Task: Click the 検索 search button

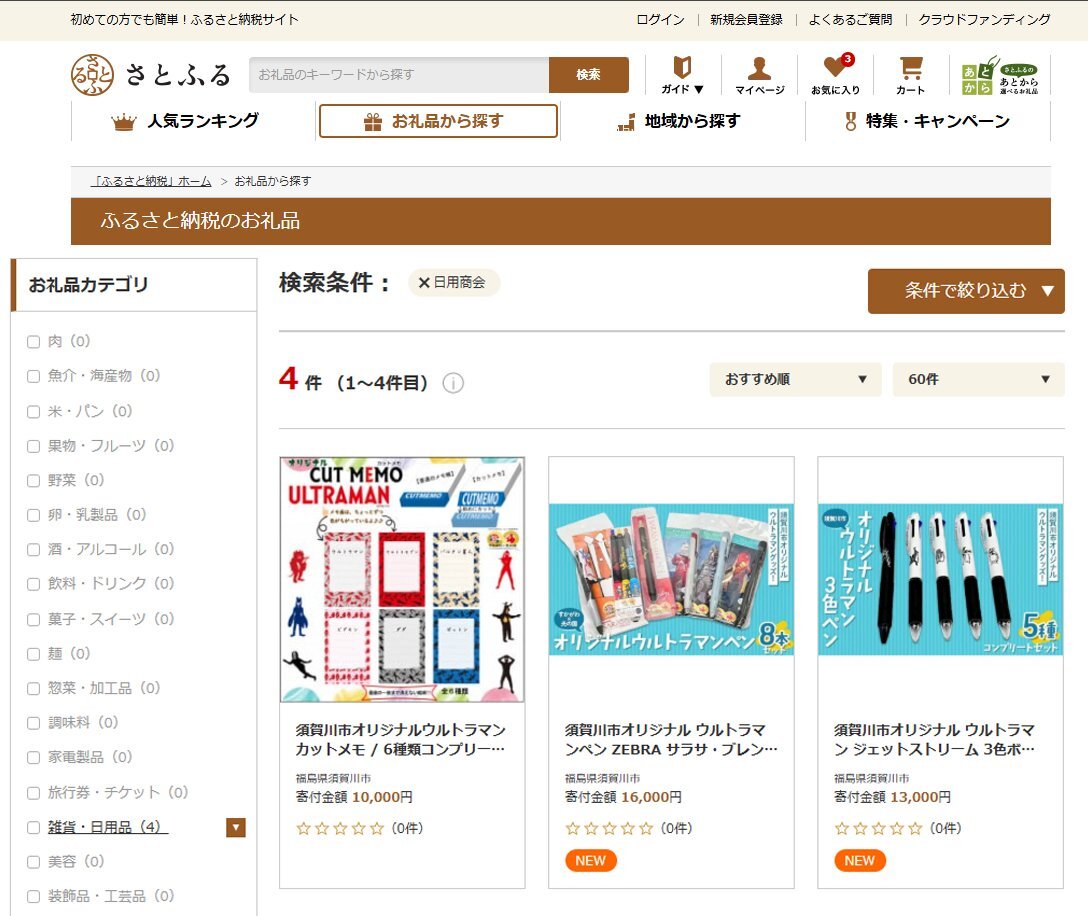Action: (x=588, y=75)
